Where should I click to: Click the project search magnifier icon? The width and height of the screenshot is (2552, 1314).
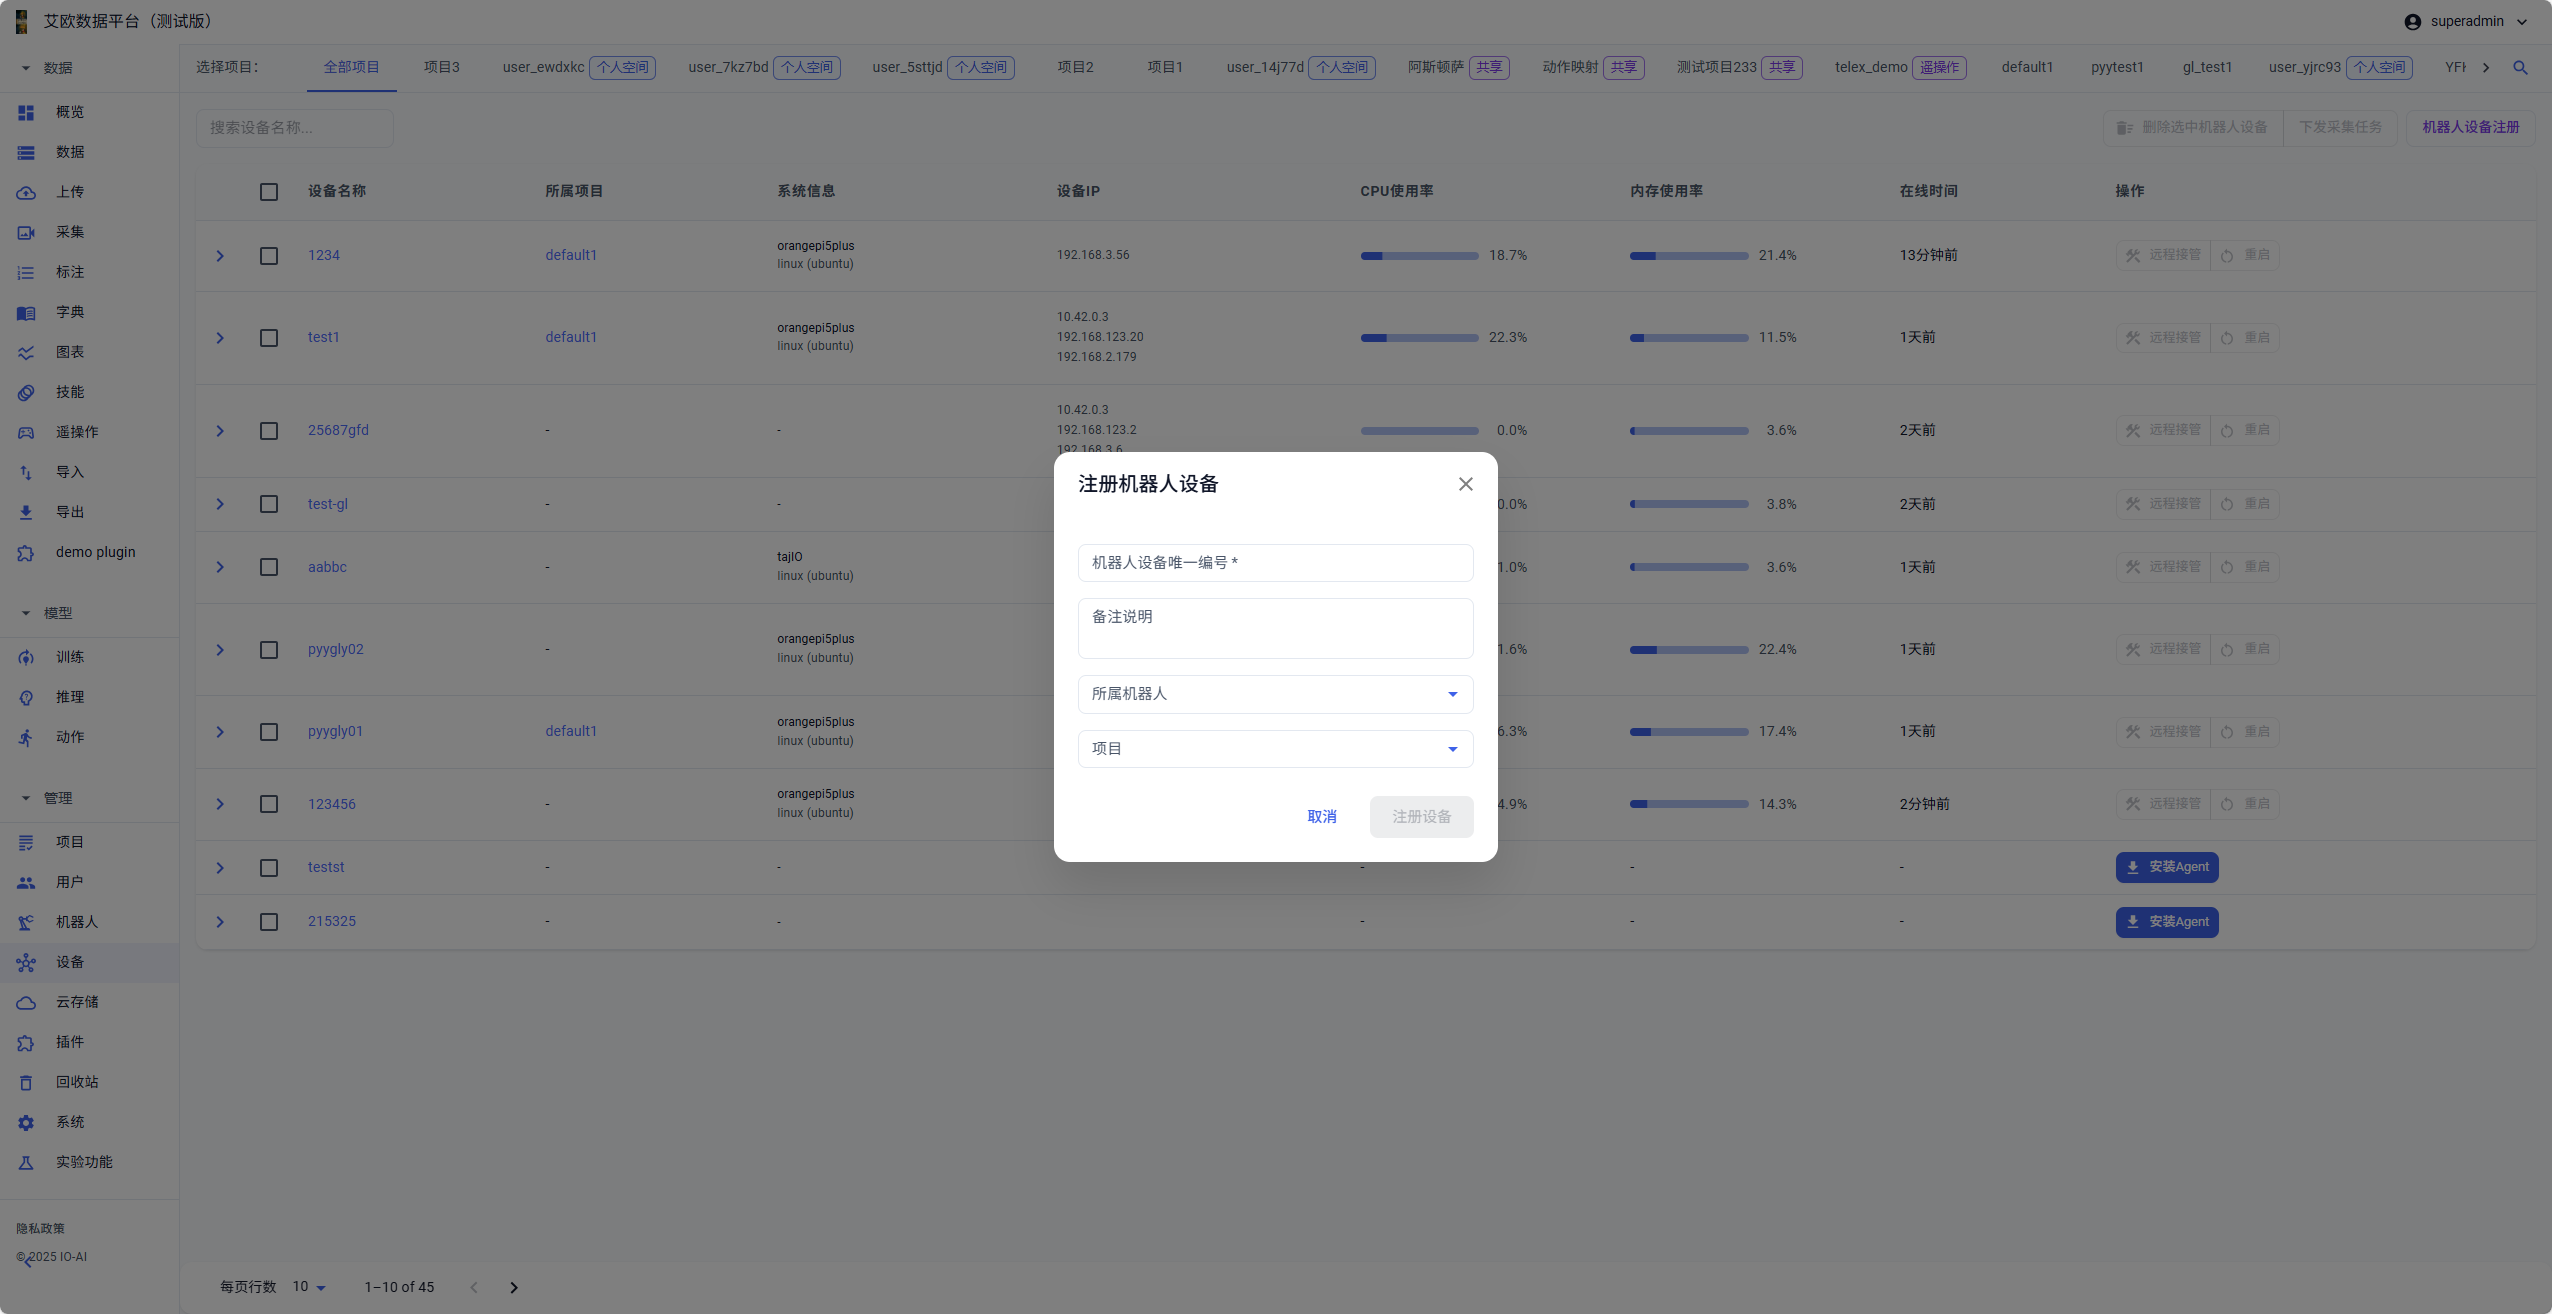tap(2520, 68)
